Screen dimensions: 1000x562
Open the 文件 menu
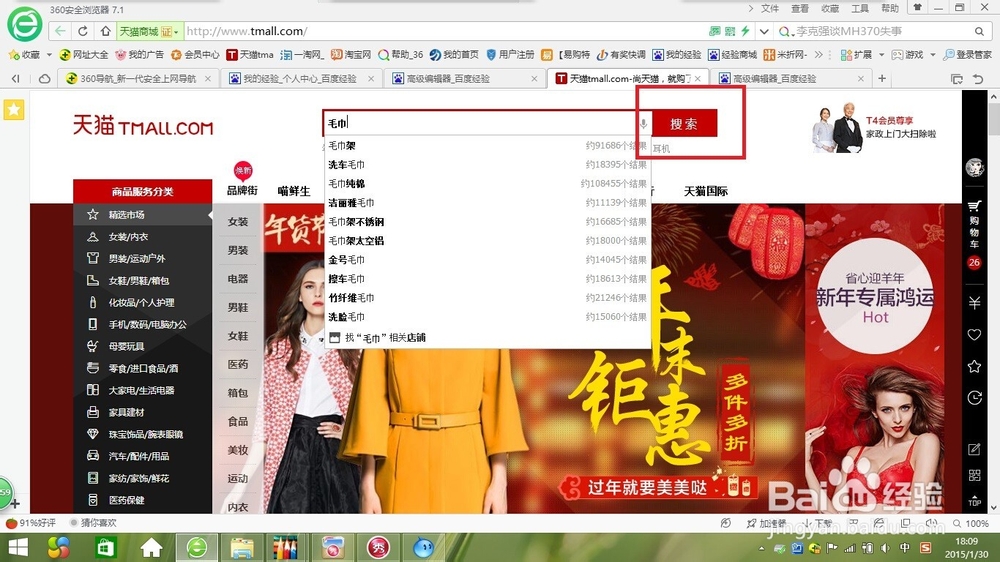click(770, 8)
